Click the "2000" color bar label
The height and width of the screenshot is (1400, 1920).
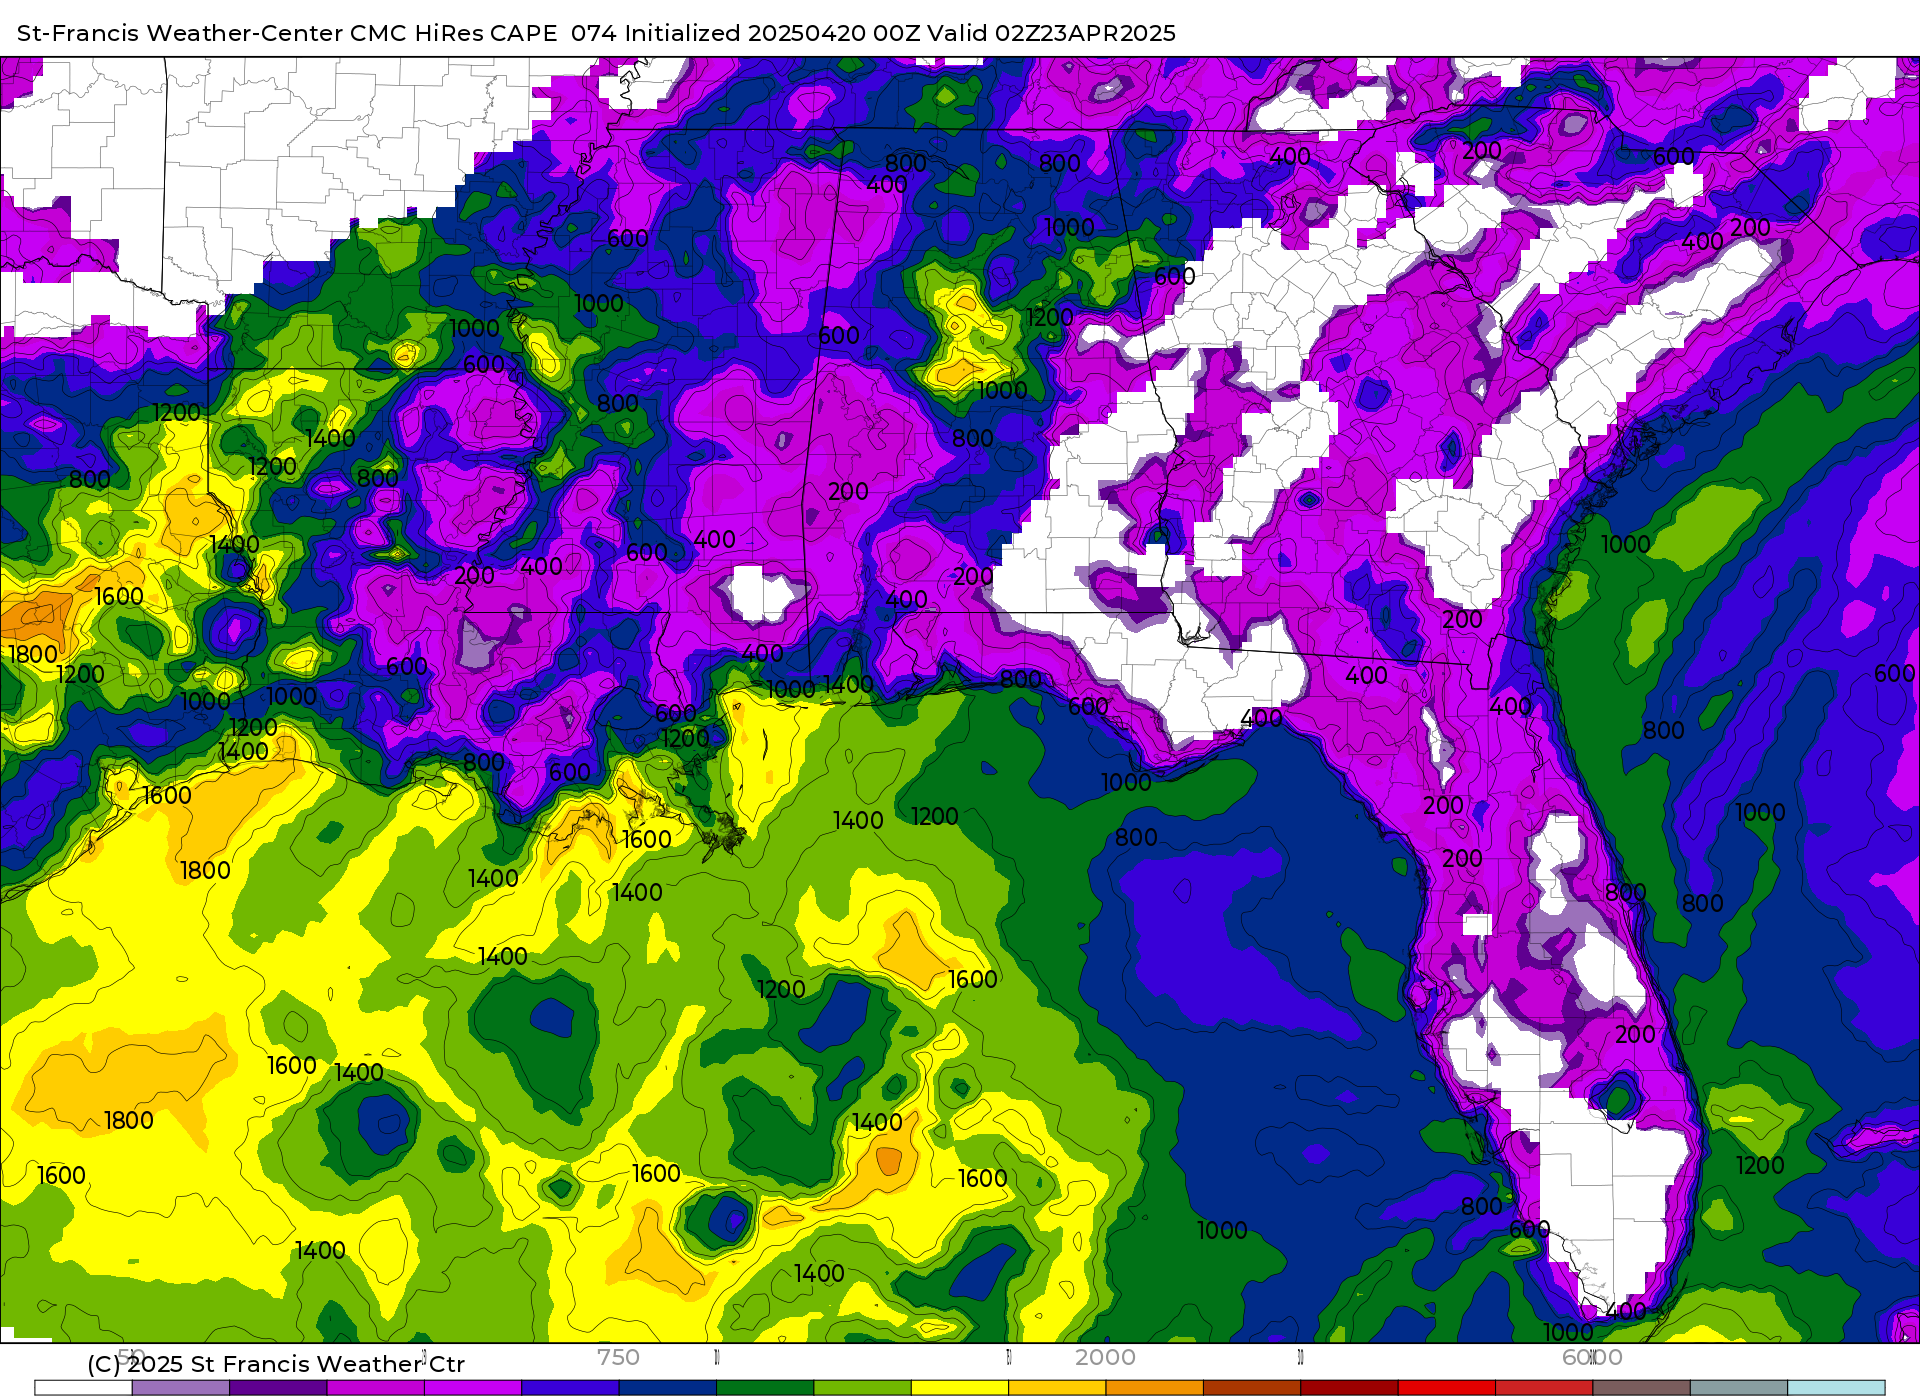pos(1105,1357)
